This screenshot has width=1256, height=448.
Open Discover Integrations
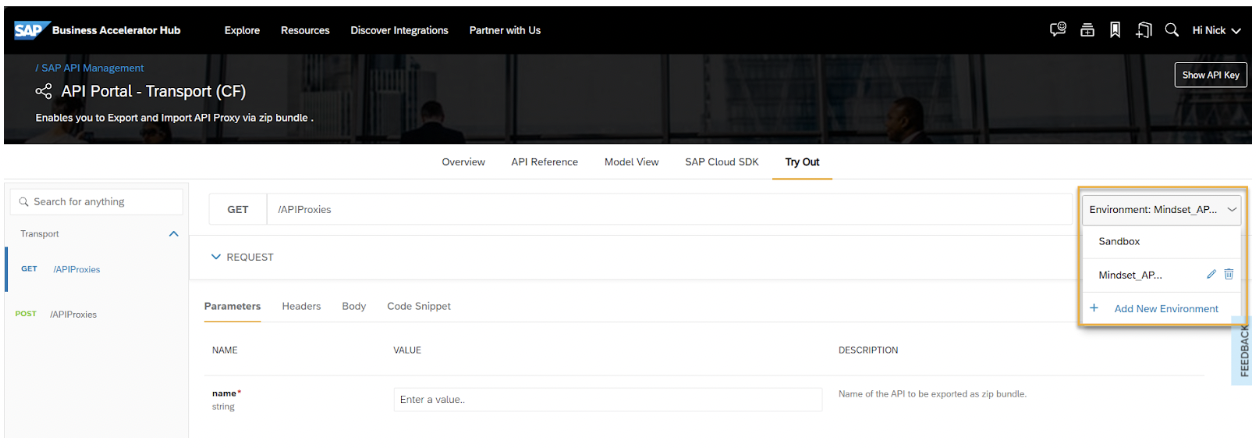point(399,30)
